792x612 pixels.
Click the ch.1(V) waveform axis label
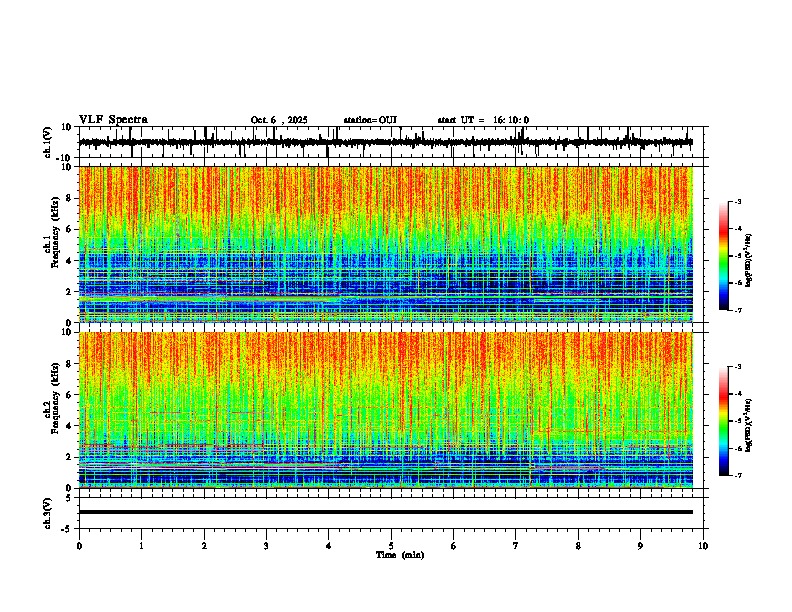(x=47, y=142)
